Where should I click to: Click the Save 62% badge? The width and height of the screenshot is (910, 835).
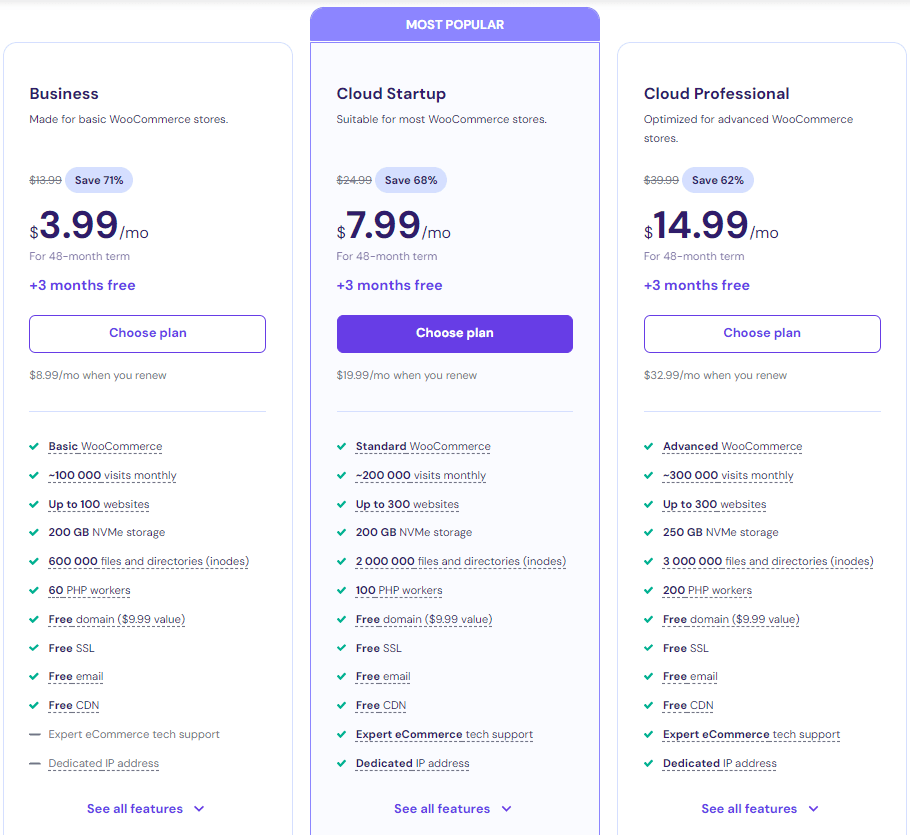pyautogui.click(x=717, y=180)
